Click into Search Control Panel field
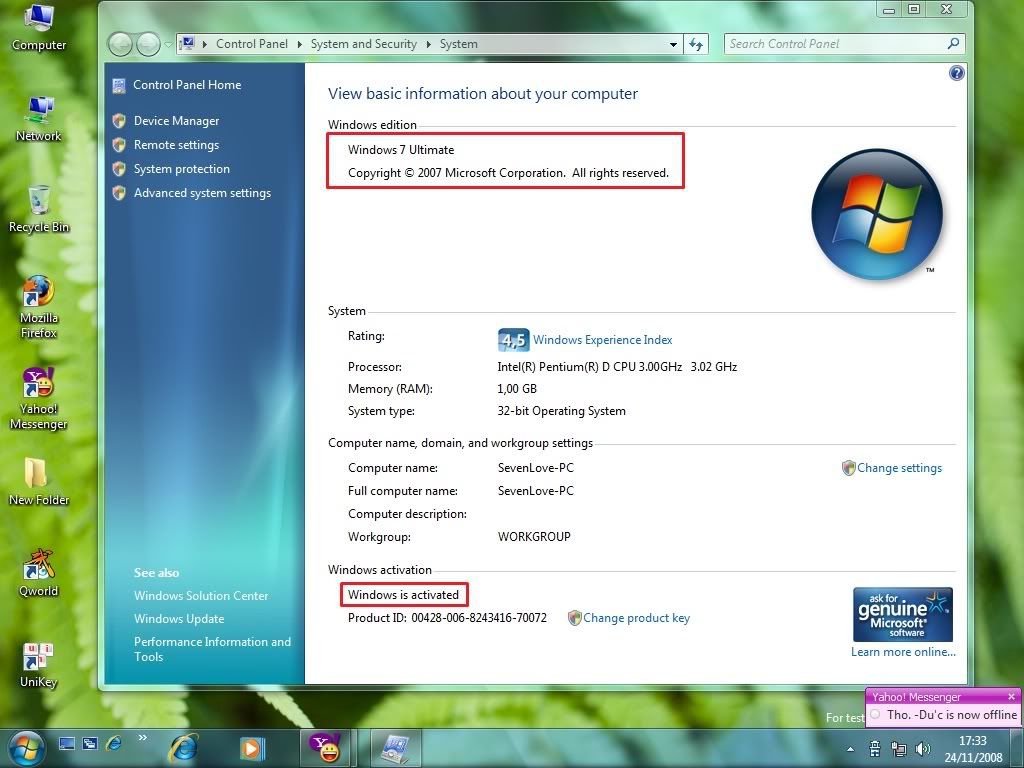1024x768 pixels. [x=844, y=44]
